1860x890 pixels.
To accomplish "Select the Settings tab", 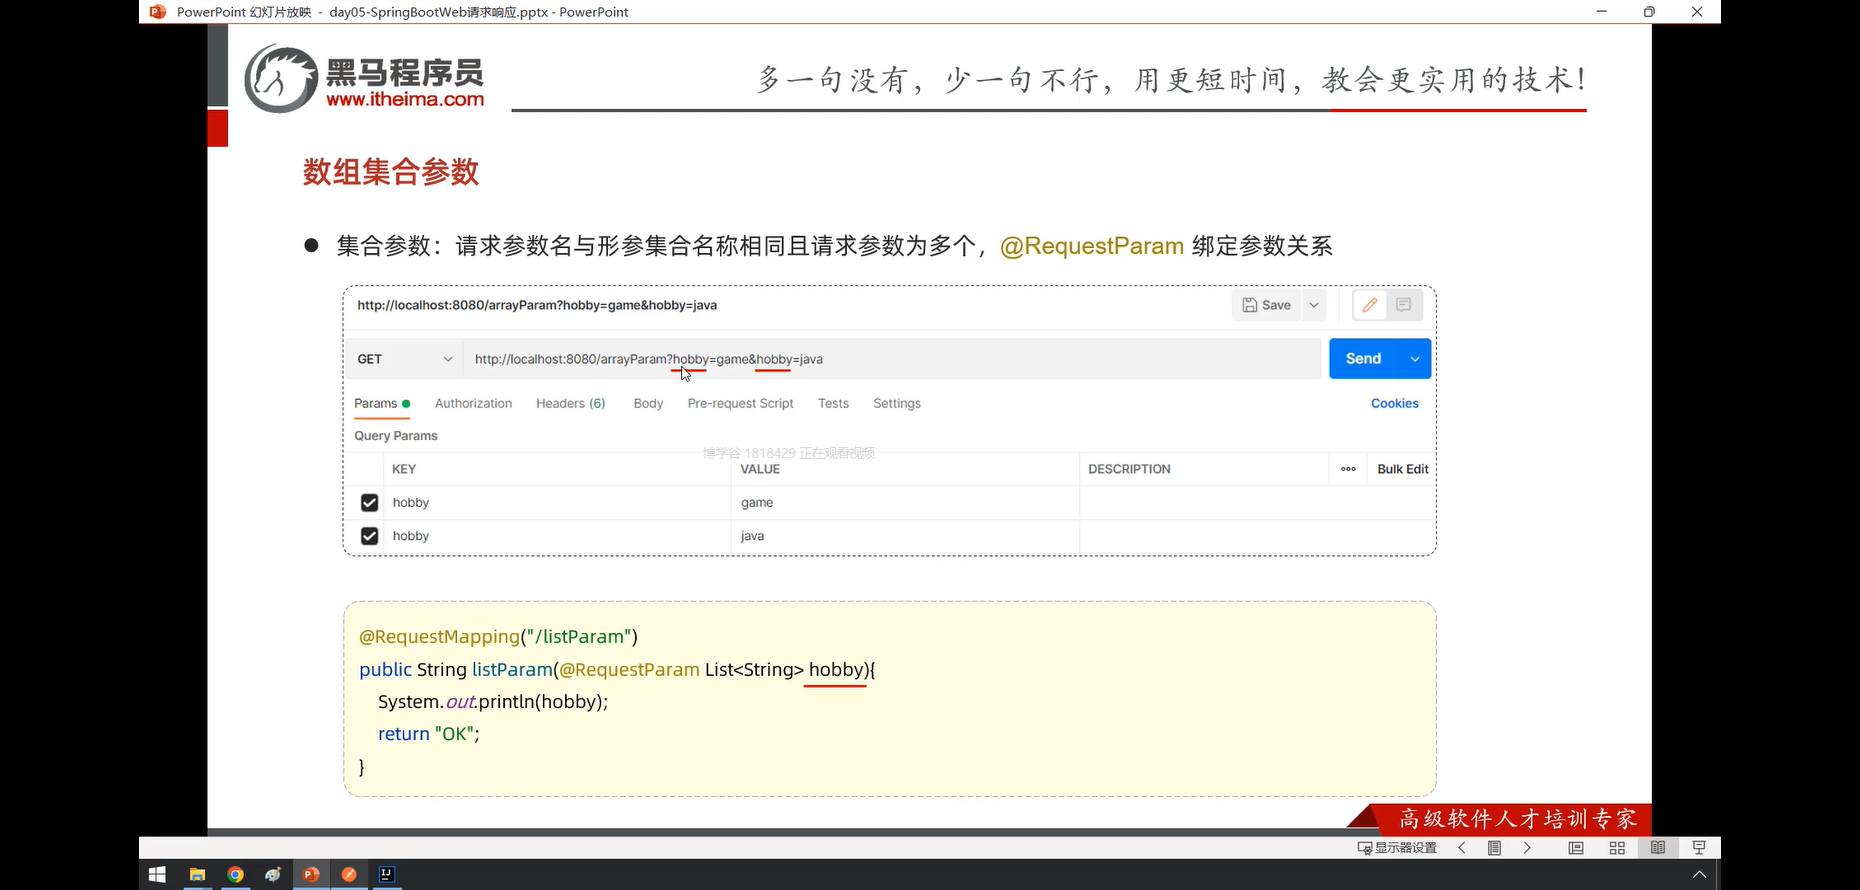I will coord(897,403).
